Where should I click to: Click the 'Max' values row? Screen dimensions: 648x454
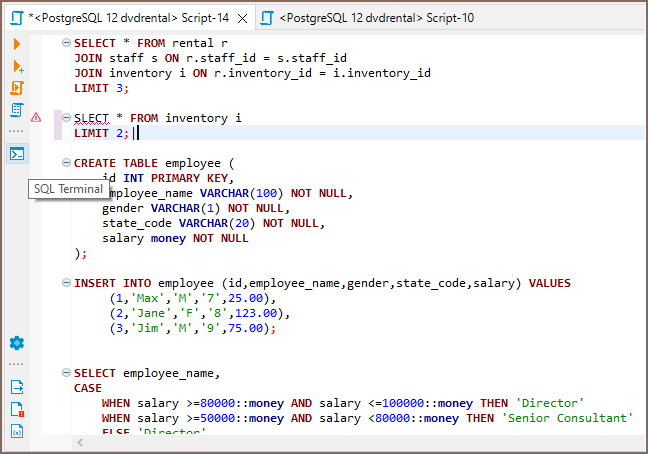(193, 298)
